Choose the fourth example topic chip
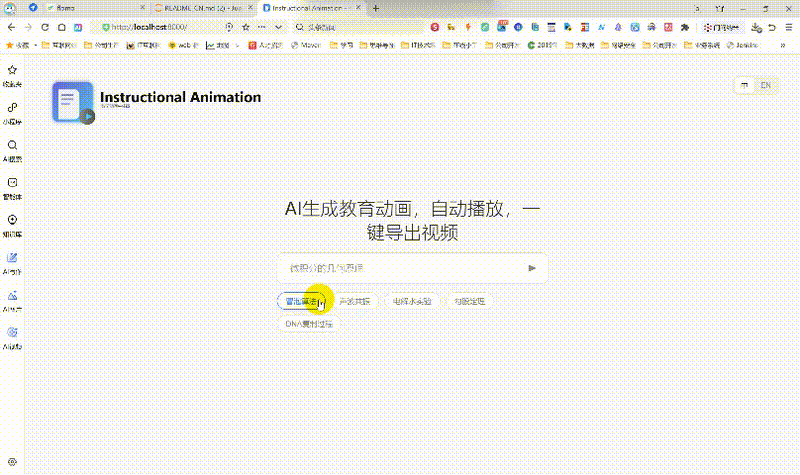The width and height of the screenshot is (800, 475). [469, 301]
